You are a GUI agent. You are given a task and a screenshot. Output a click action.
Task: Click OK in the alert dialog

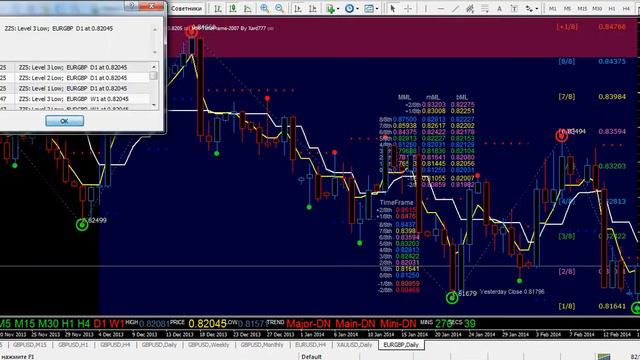[64, 121]
